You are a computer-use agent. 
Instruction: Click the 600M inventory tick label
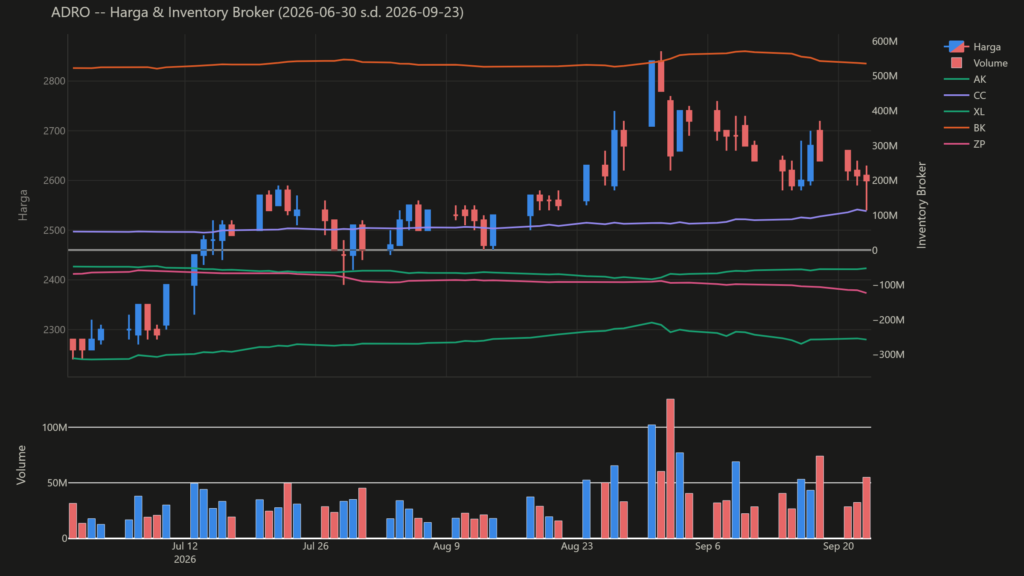click(885, 42)
